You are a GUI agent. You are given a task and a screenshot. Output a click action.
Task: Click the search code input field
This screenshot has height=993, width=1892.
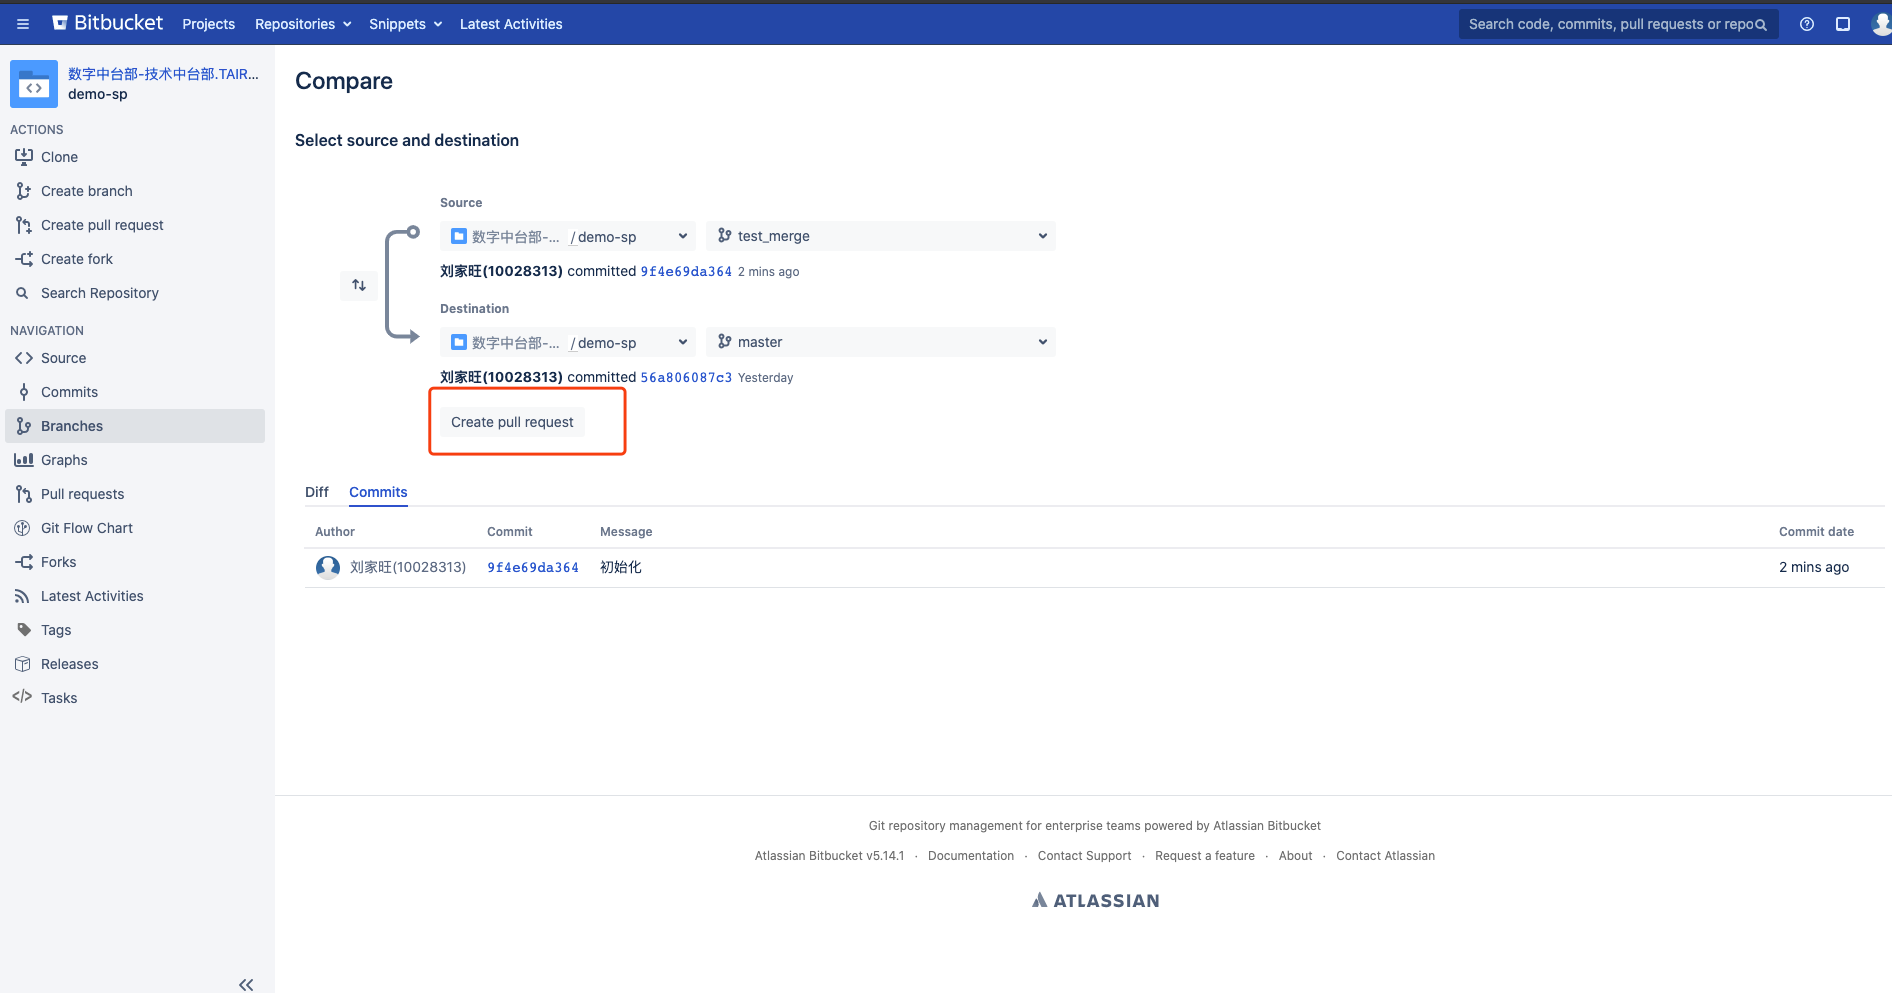[1608, 24]
